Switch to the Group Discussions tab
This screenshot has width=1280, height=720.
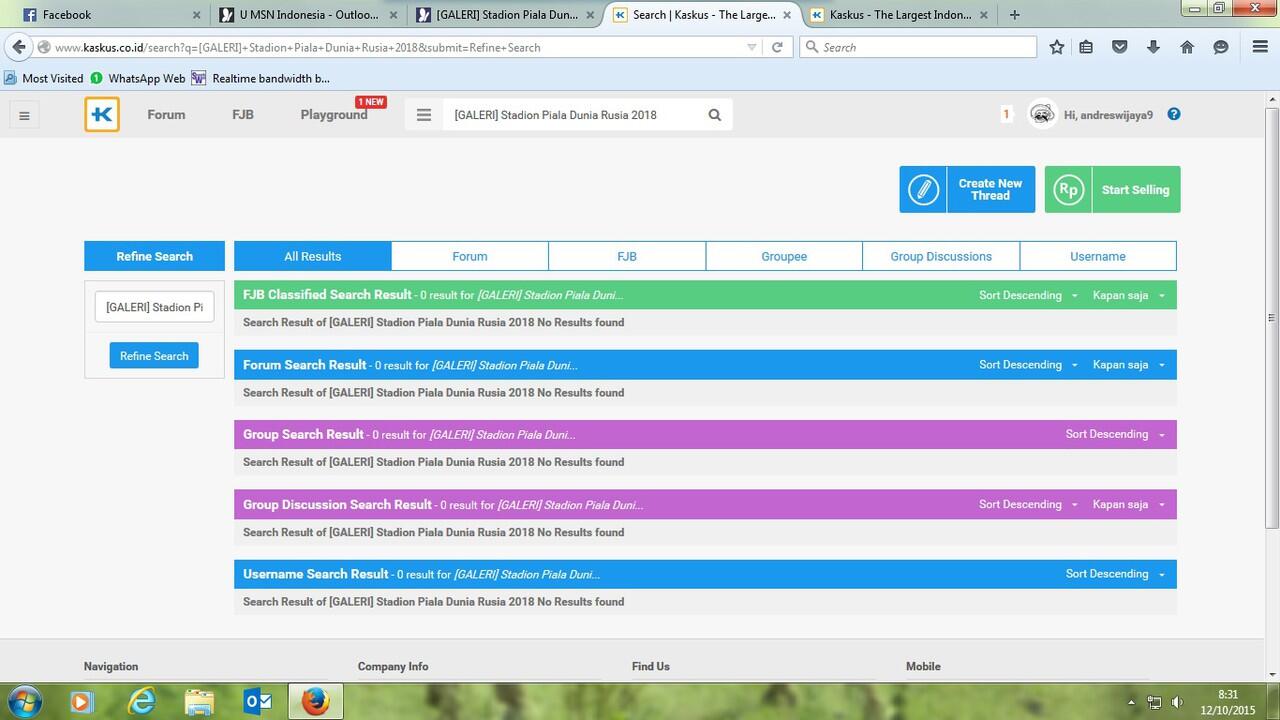pyautogui.click(x=941, y=256)
